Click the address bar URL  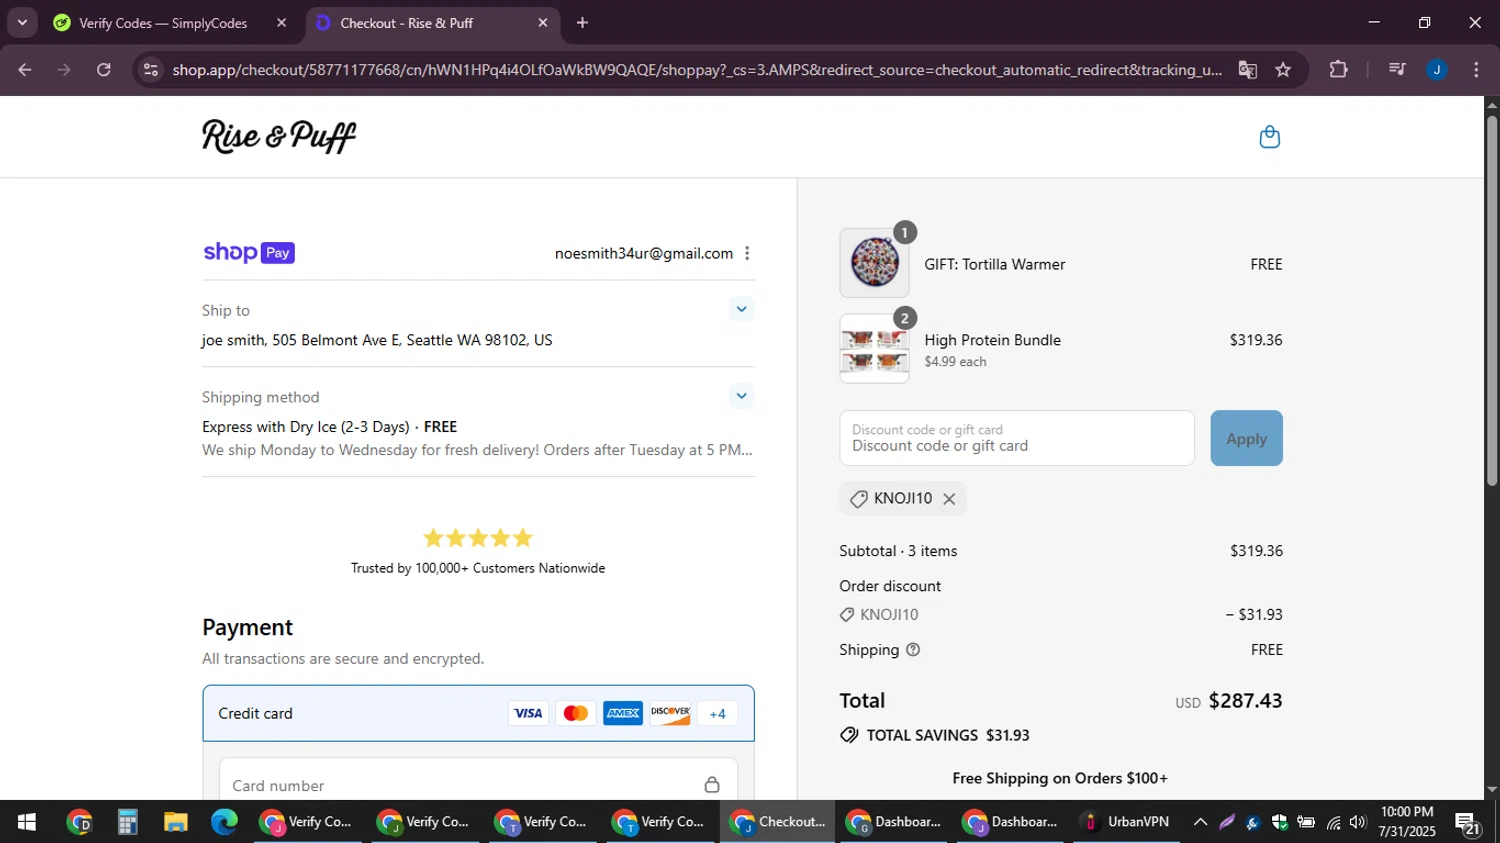click(697, 70)
